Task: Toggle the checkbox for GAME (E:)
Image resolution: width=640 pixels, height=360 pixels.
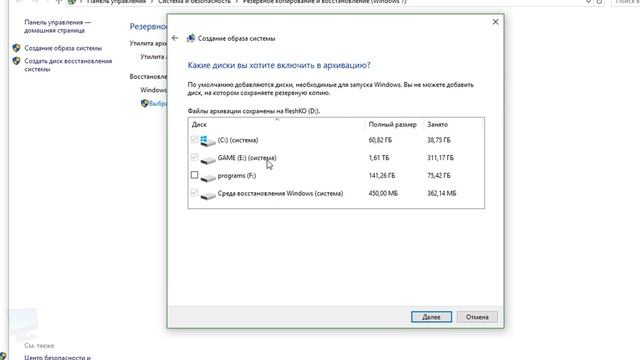Action: (194, 157)
